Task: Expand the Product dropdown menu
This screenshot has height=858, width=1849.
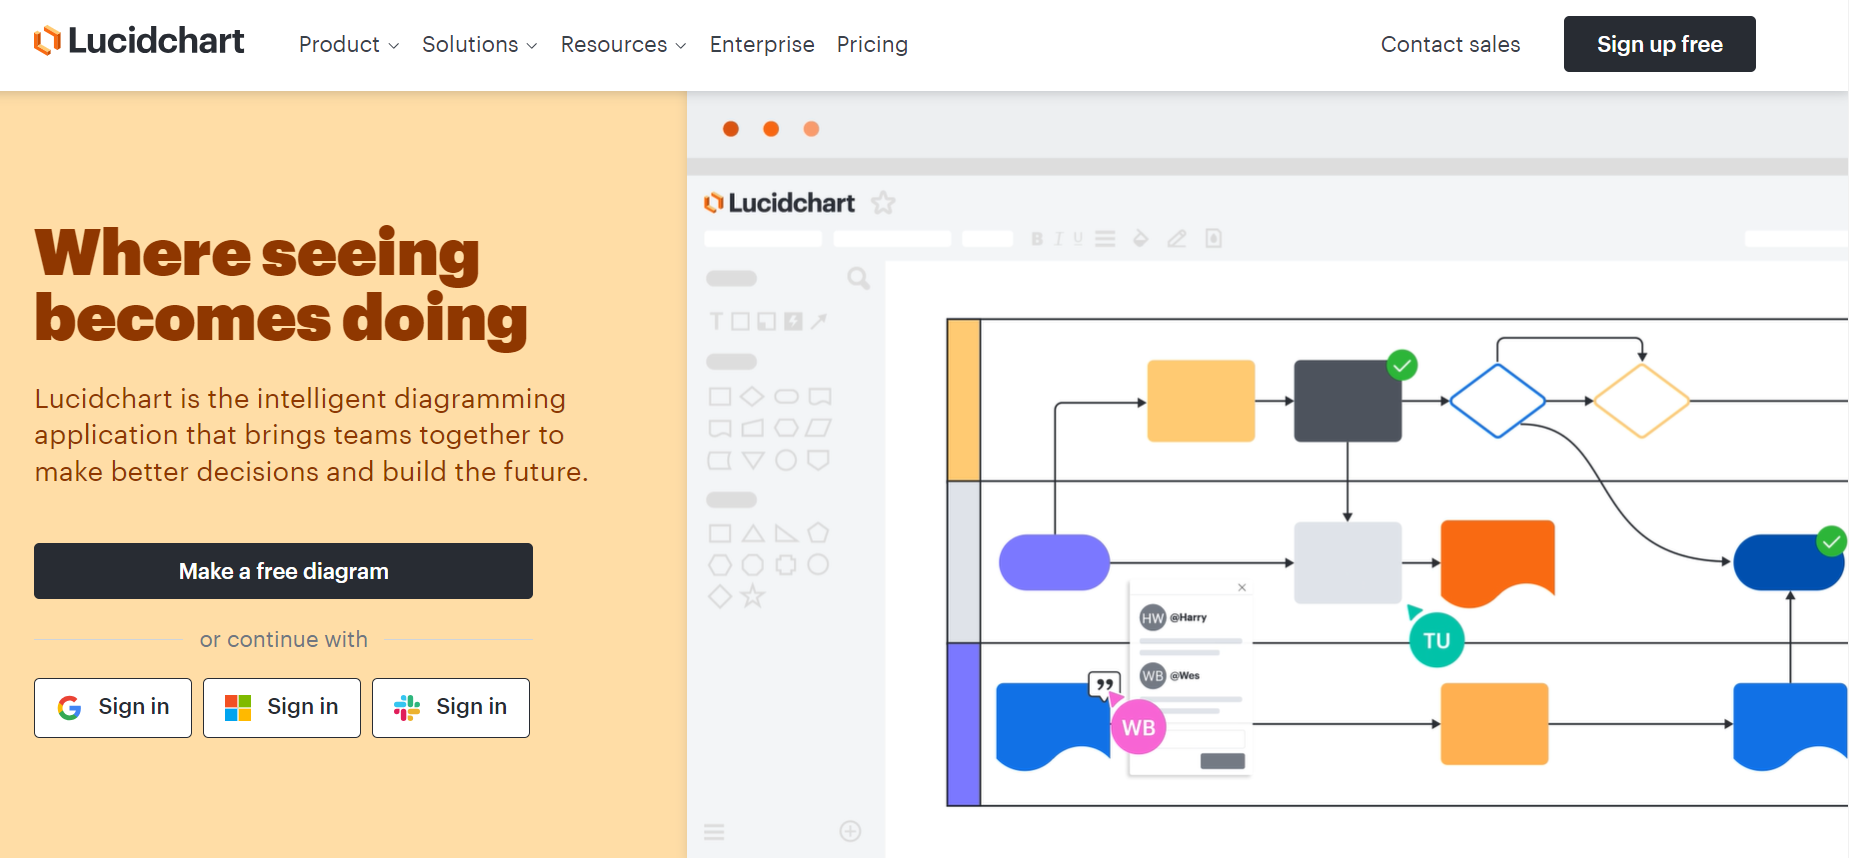Action: [x=349, y=45]
